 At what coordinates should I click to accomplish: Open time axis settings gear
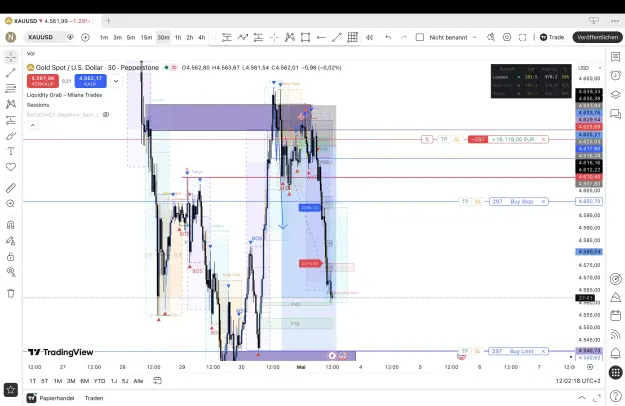(590, 367)
